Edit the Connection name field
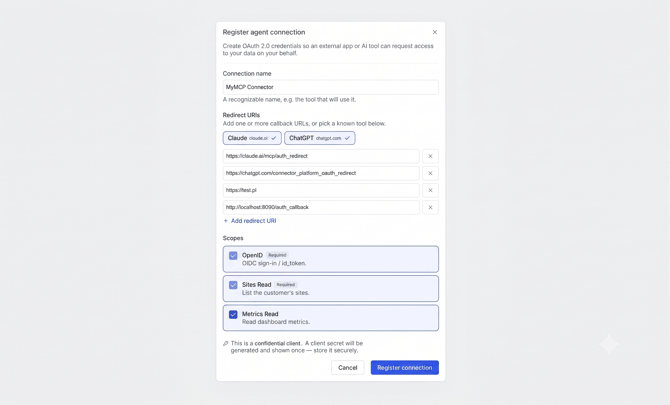The width and height of the screenshot is (670, 405). click(330, 87)
